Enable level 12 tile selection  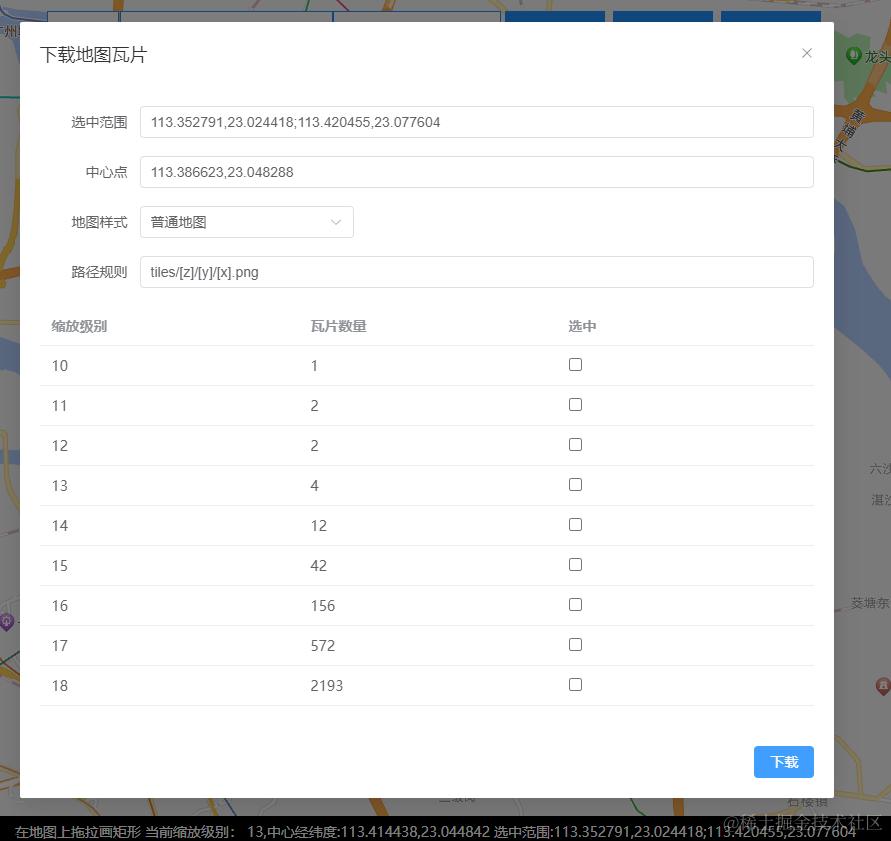pyautogui.click(x=575, y=444)
